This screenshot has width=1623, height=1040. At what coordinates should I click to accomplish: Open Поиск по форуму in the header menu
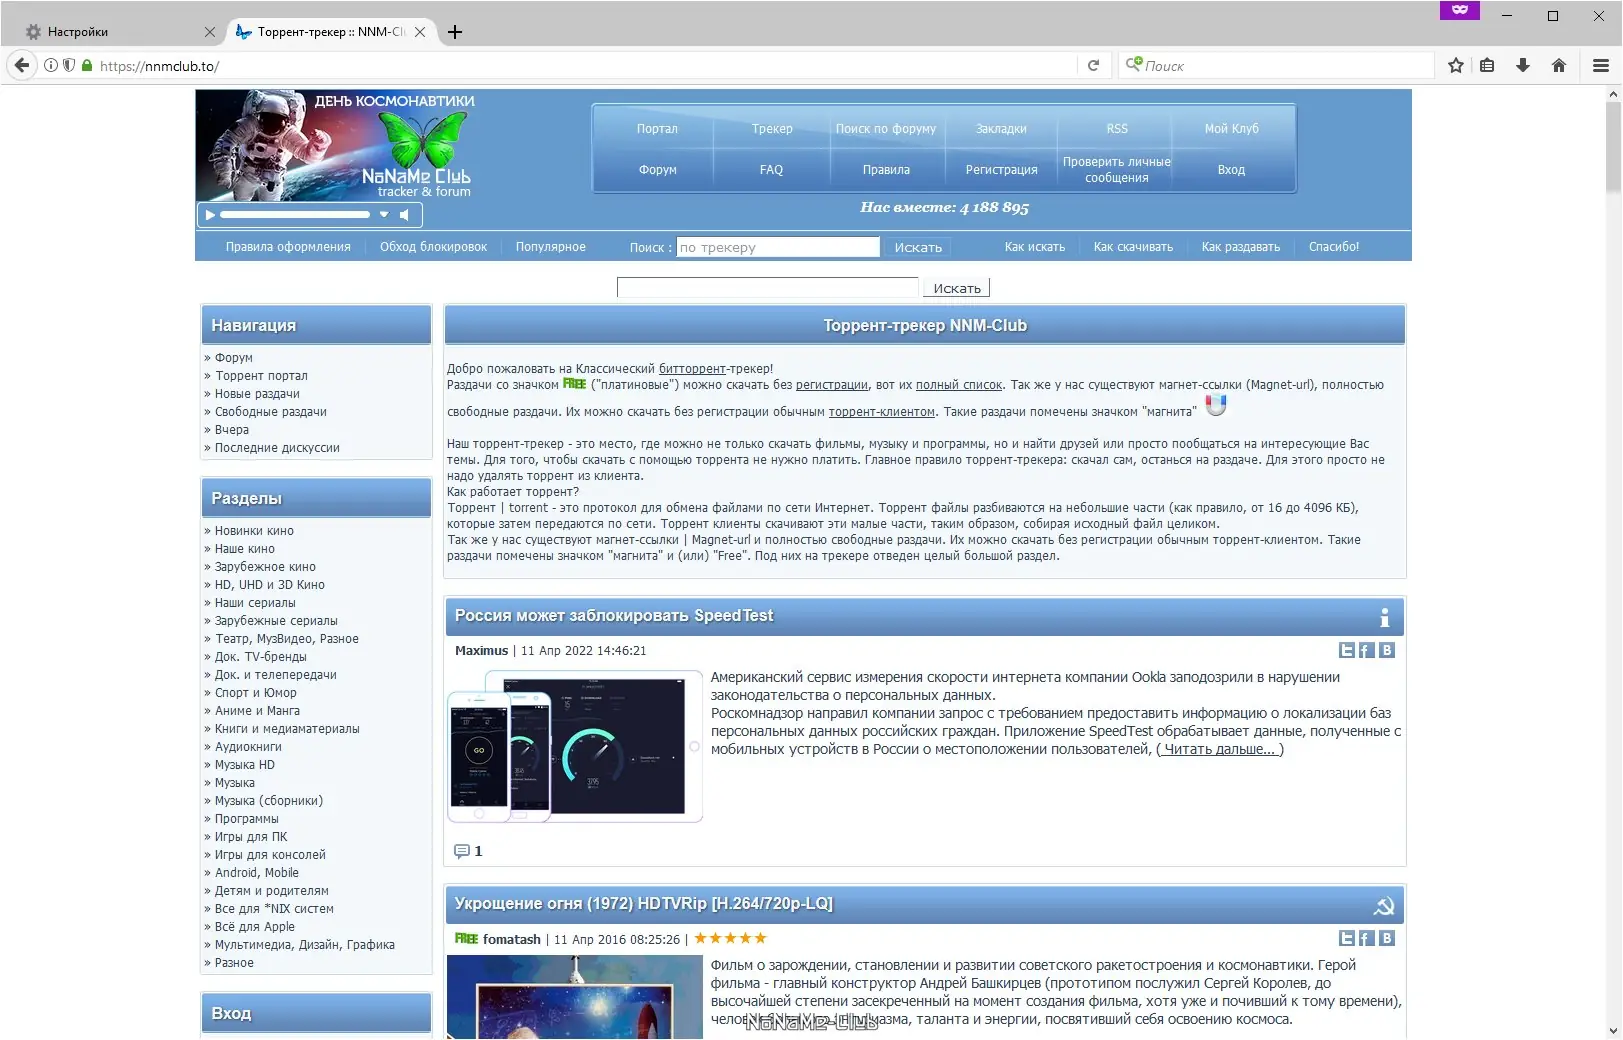pyautogui.click(x=886, y=129)
